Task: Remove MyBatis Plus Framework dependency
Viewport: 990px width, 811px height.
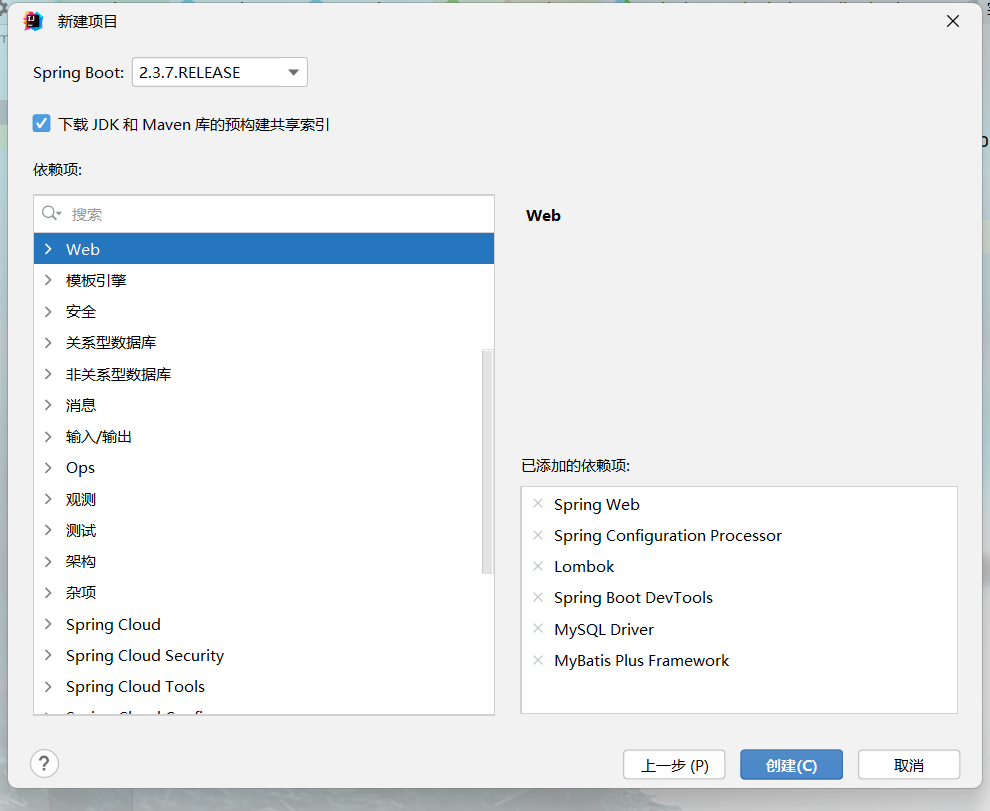Action: [538, 660]
